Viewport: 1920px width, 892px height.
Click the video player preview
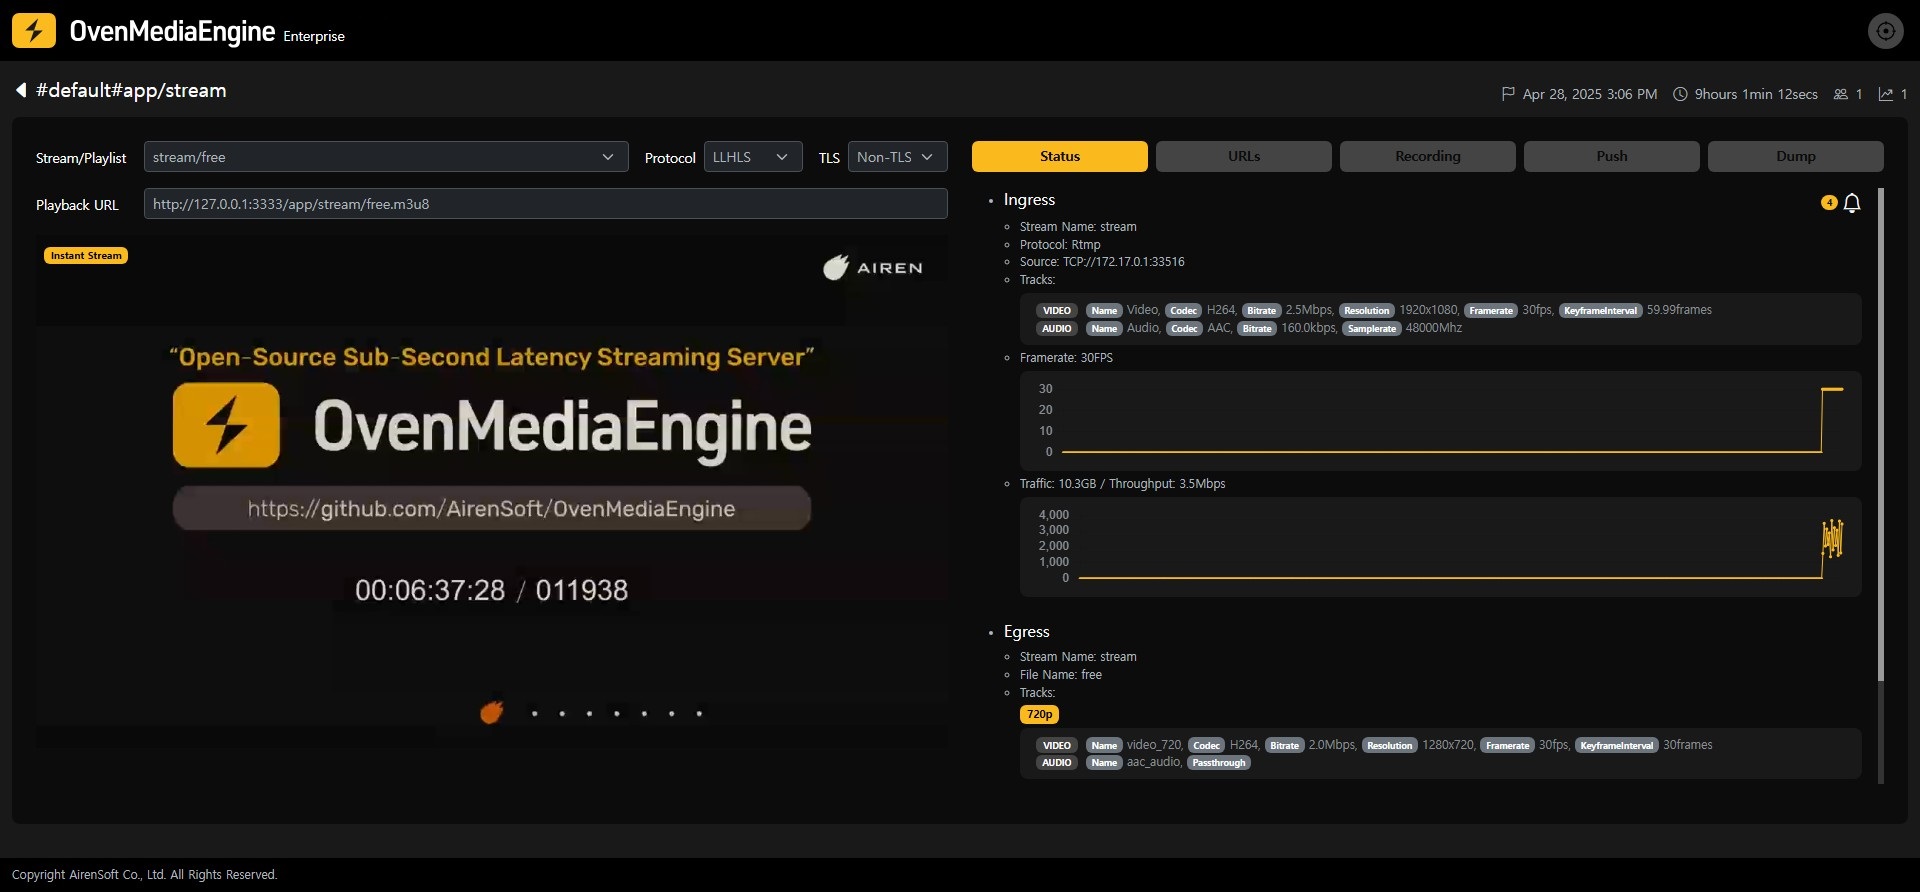(x=492, y=492)
